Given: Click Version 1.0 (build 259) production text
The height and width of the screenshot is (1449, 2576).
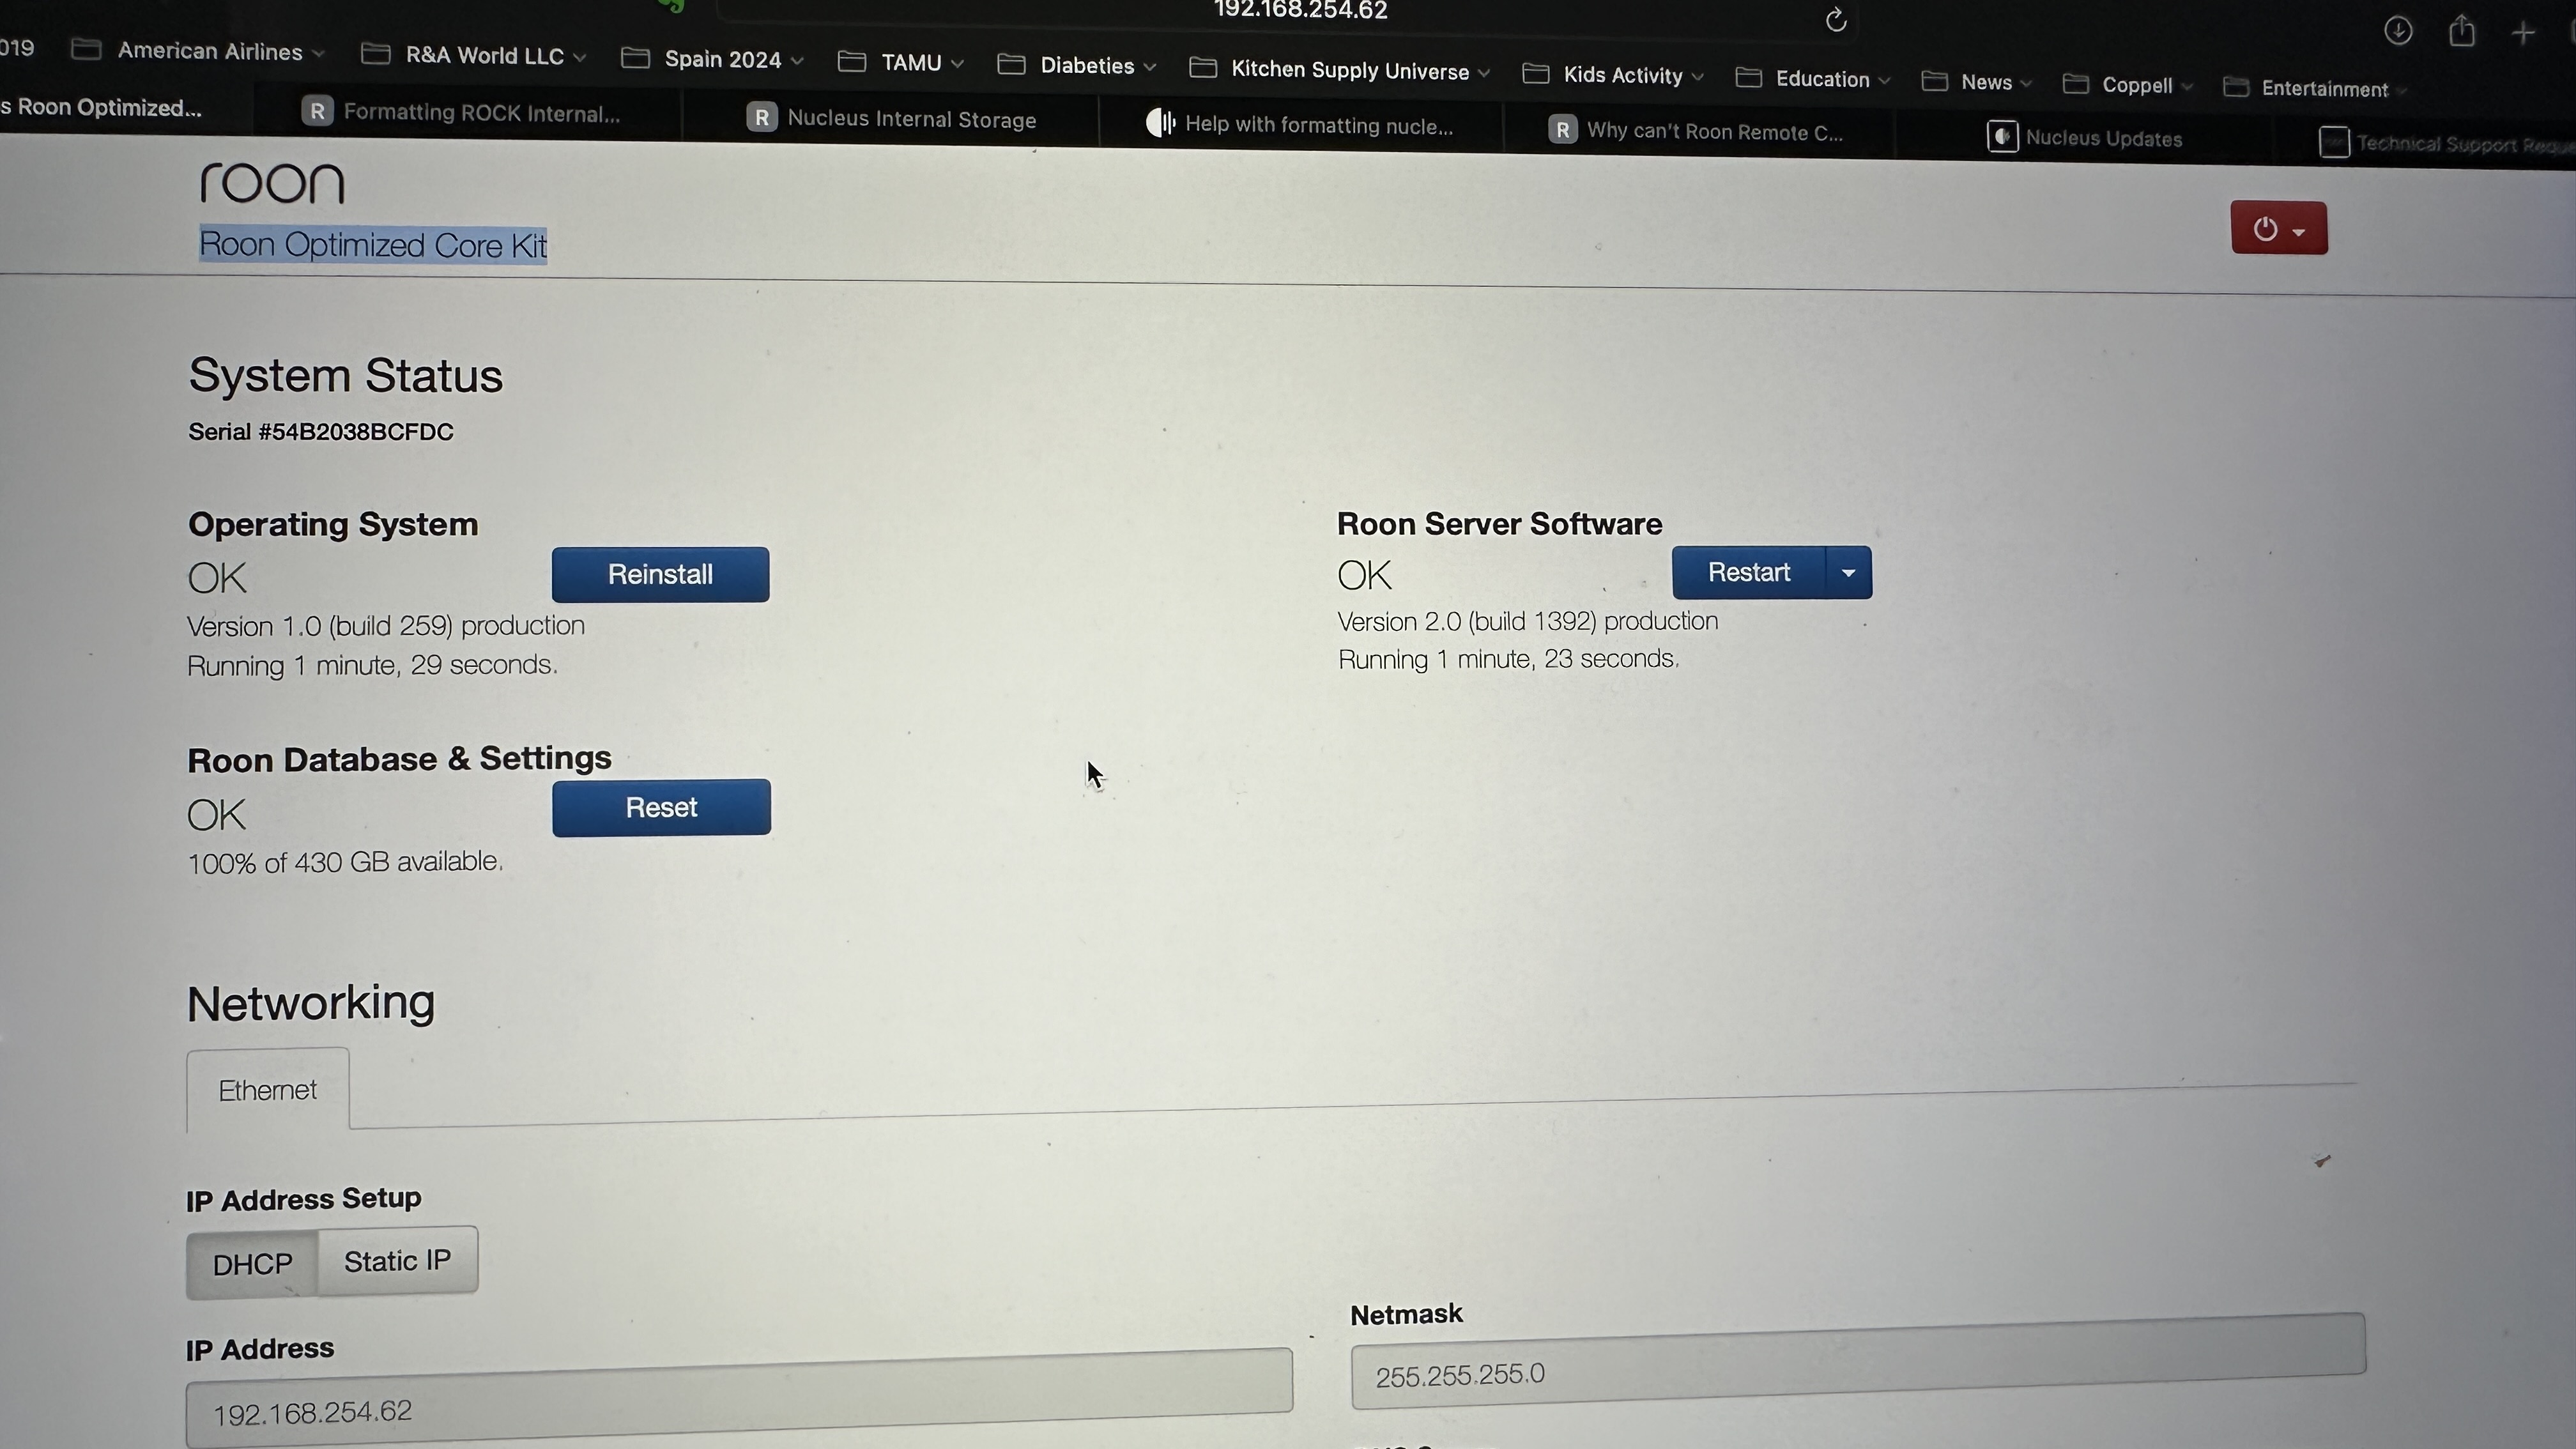Looking at the screenshot, I should [x=386, y=626].
